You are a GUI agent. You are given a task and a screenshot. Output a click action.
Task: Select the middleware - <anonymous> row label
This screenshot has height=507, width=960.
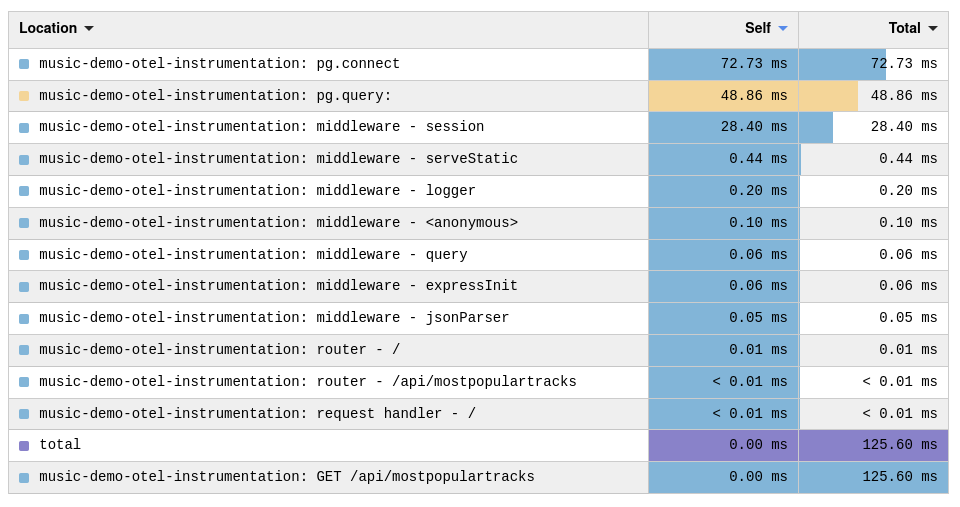coord(279,223)
